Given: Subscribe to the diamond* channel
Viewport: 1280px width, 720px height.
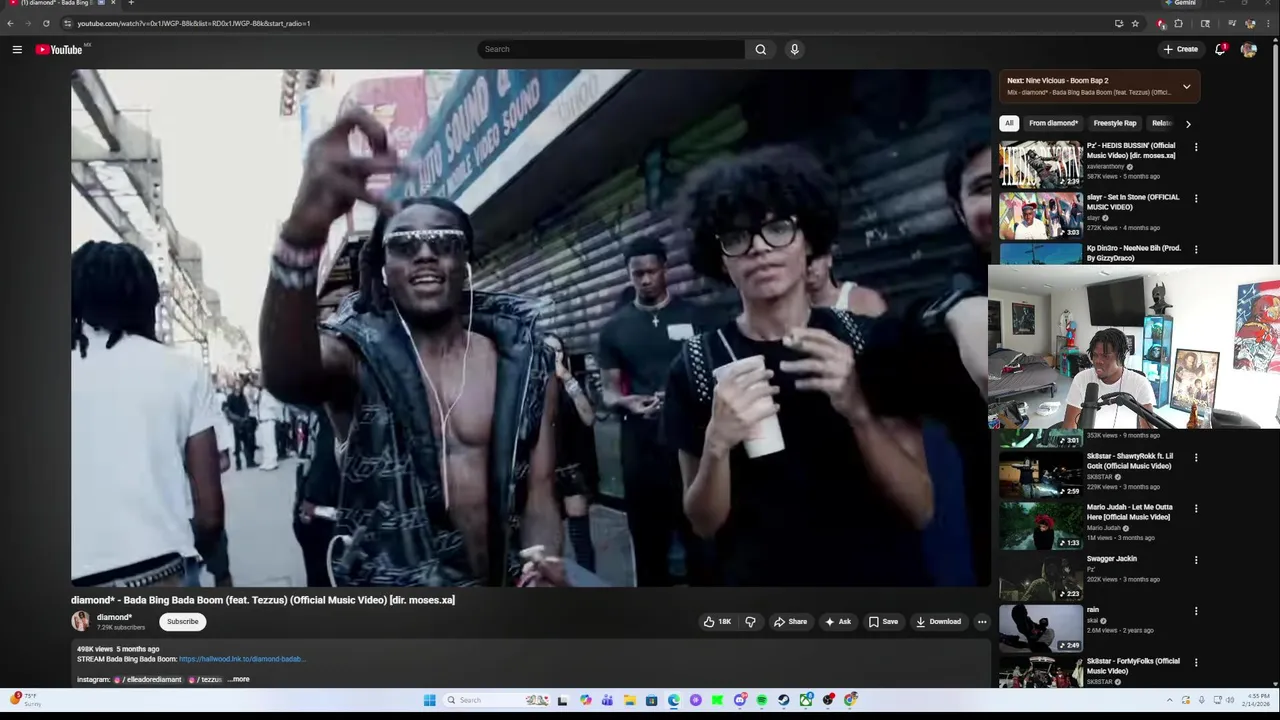Looking at the screenshot, I should [x=182, y=622].
